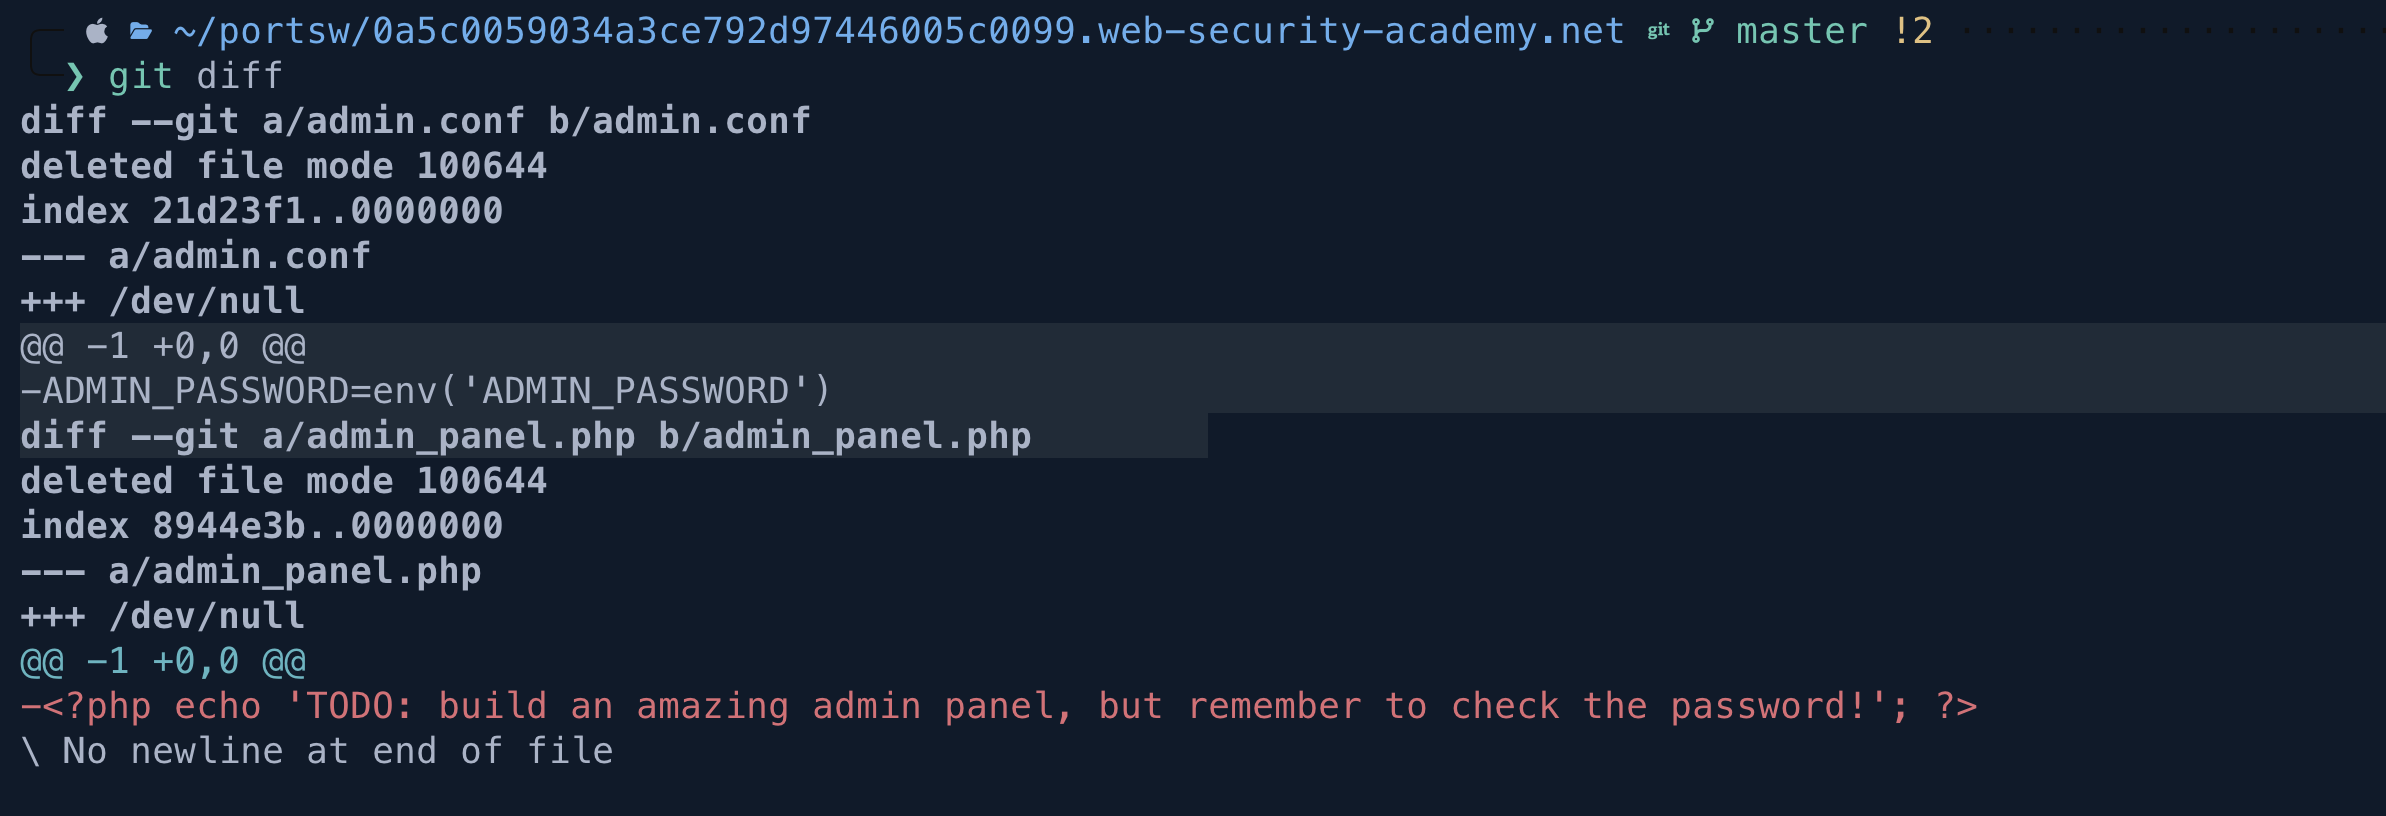
Task: Click the small git label icon
Action: pyautogui.click(x=1658, y=31)
